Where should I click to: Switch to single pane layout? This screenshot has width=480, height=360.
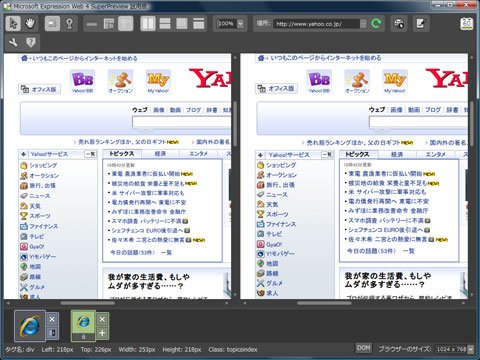[199, 24]
